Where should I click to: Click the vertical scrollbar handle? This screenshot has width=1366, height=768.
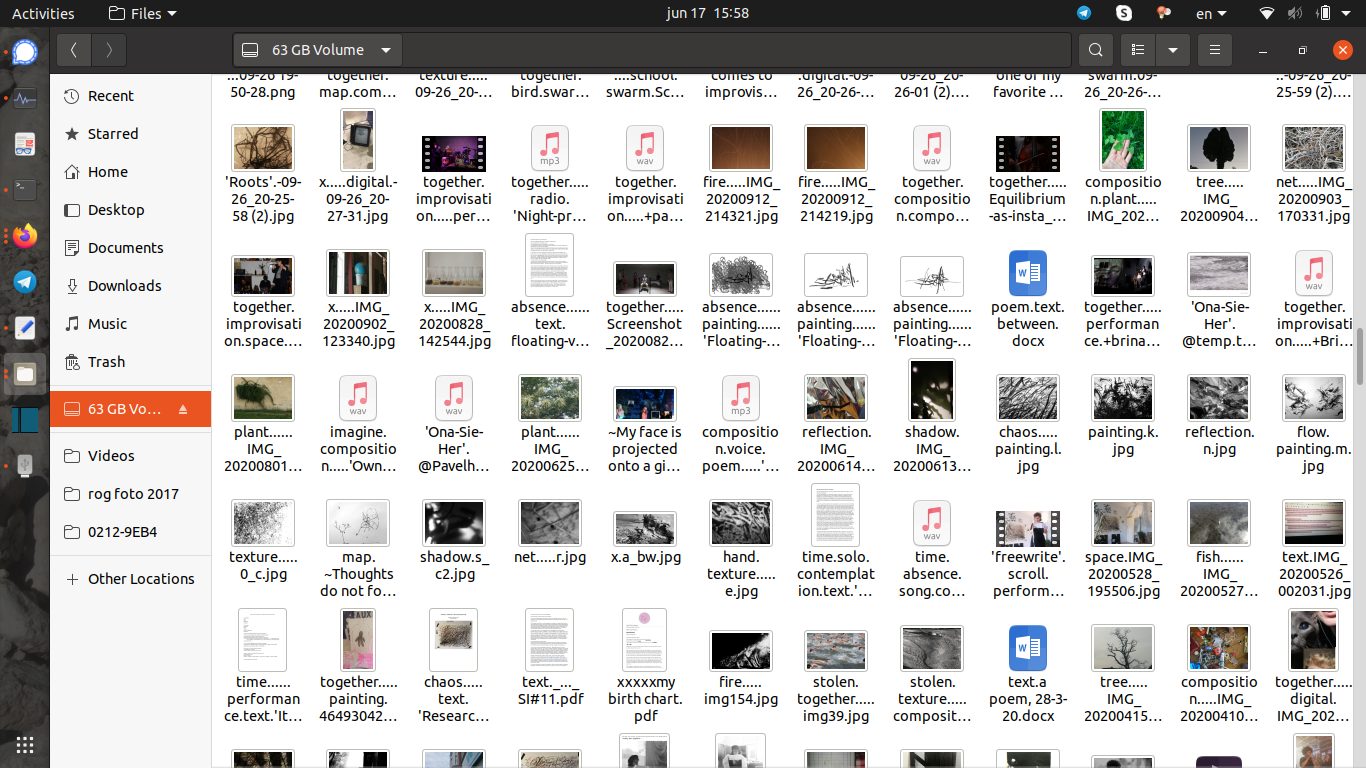[x=1359, y=355]
